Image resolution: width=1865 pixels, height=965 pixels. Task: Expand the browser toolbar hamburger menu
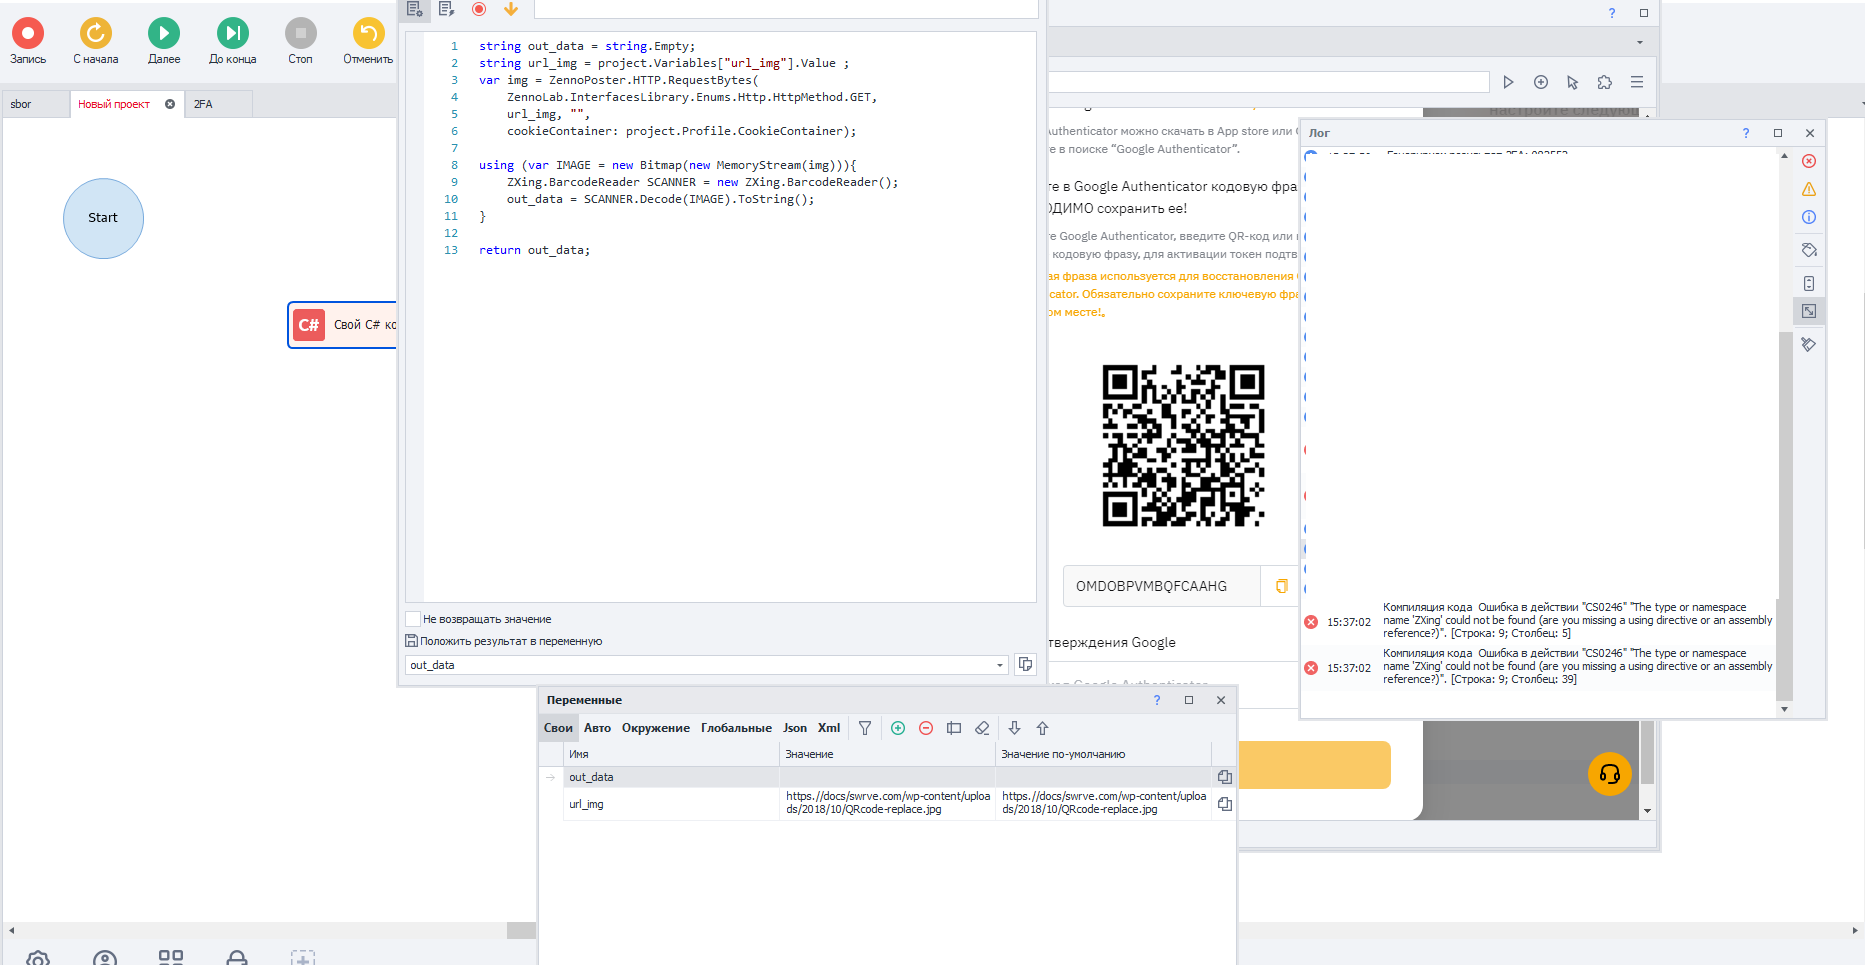1637,82
